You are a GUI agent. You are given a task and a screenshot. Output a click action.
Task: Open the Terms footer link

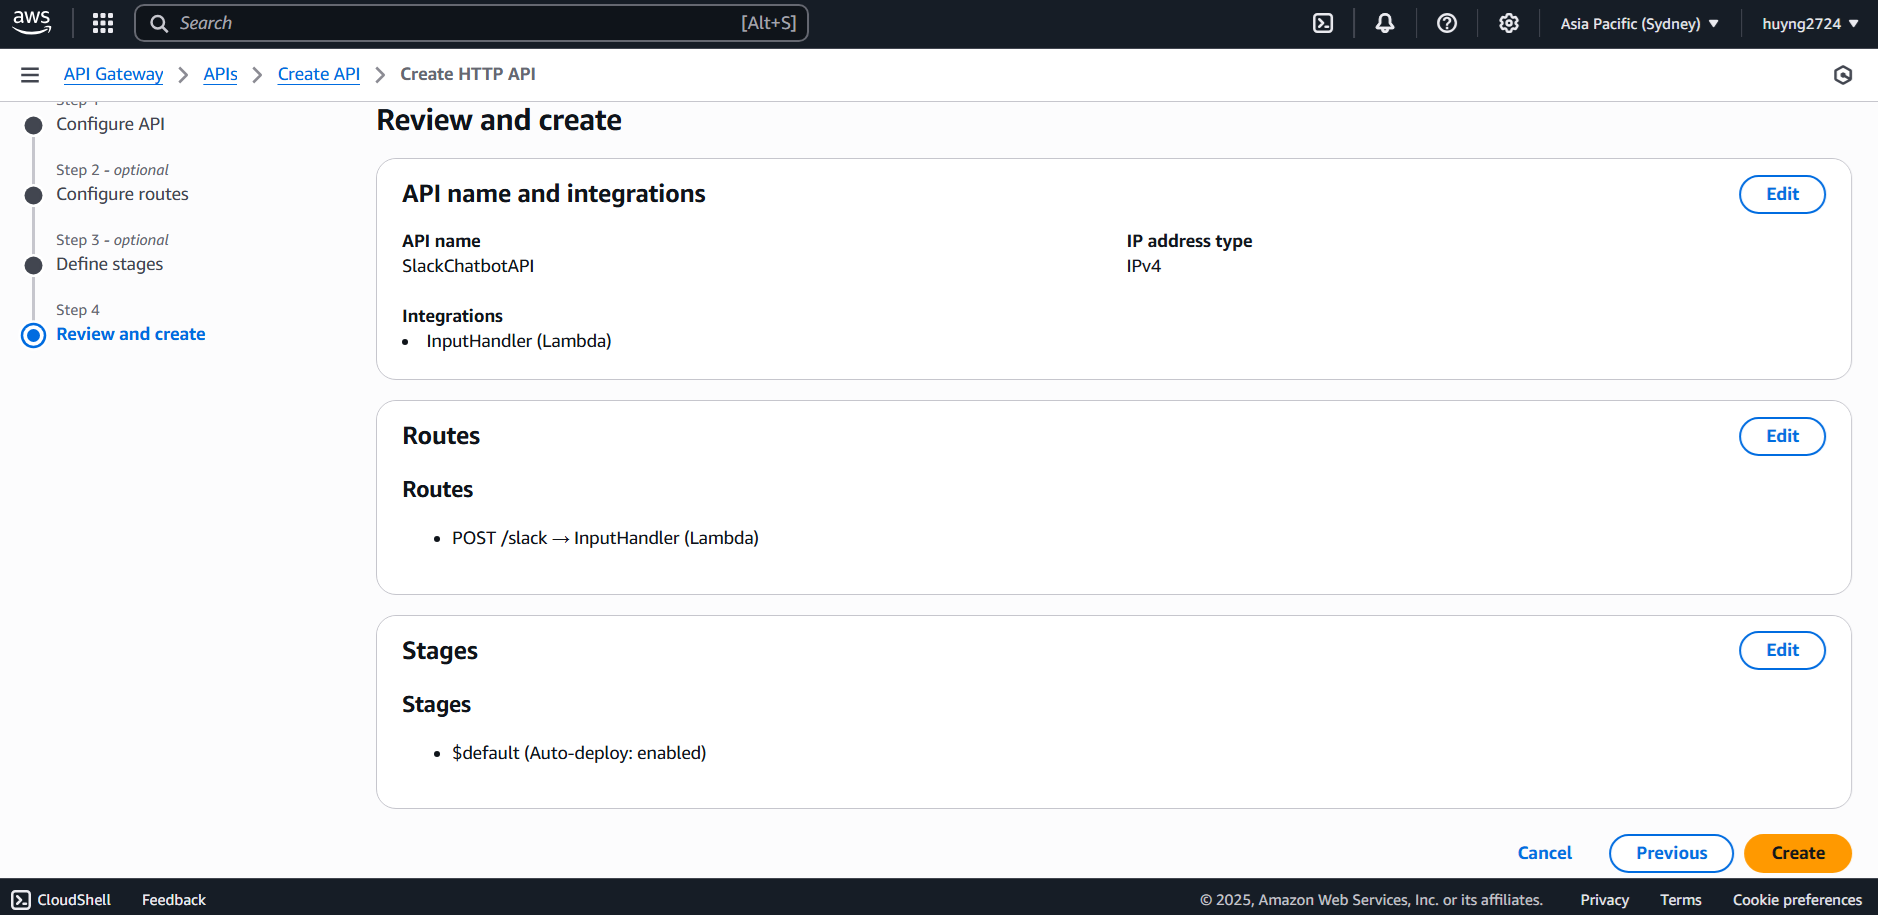point(1681,900)
